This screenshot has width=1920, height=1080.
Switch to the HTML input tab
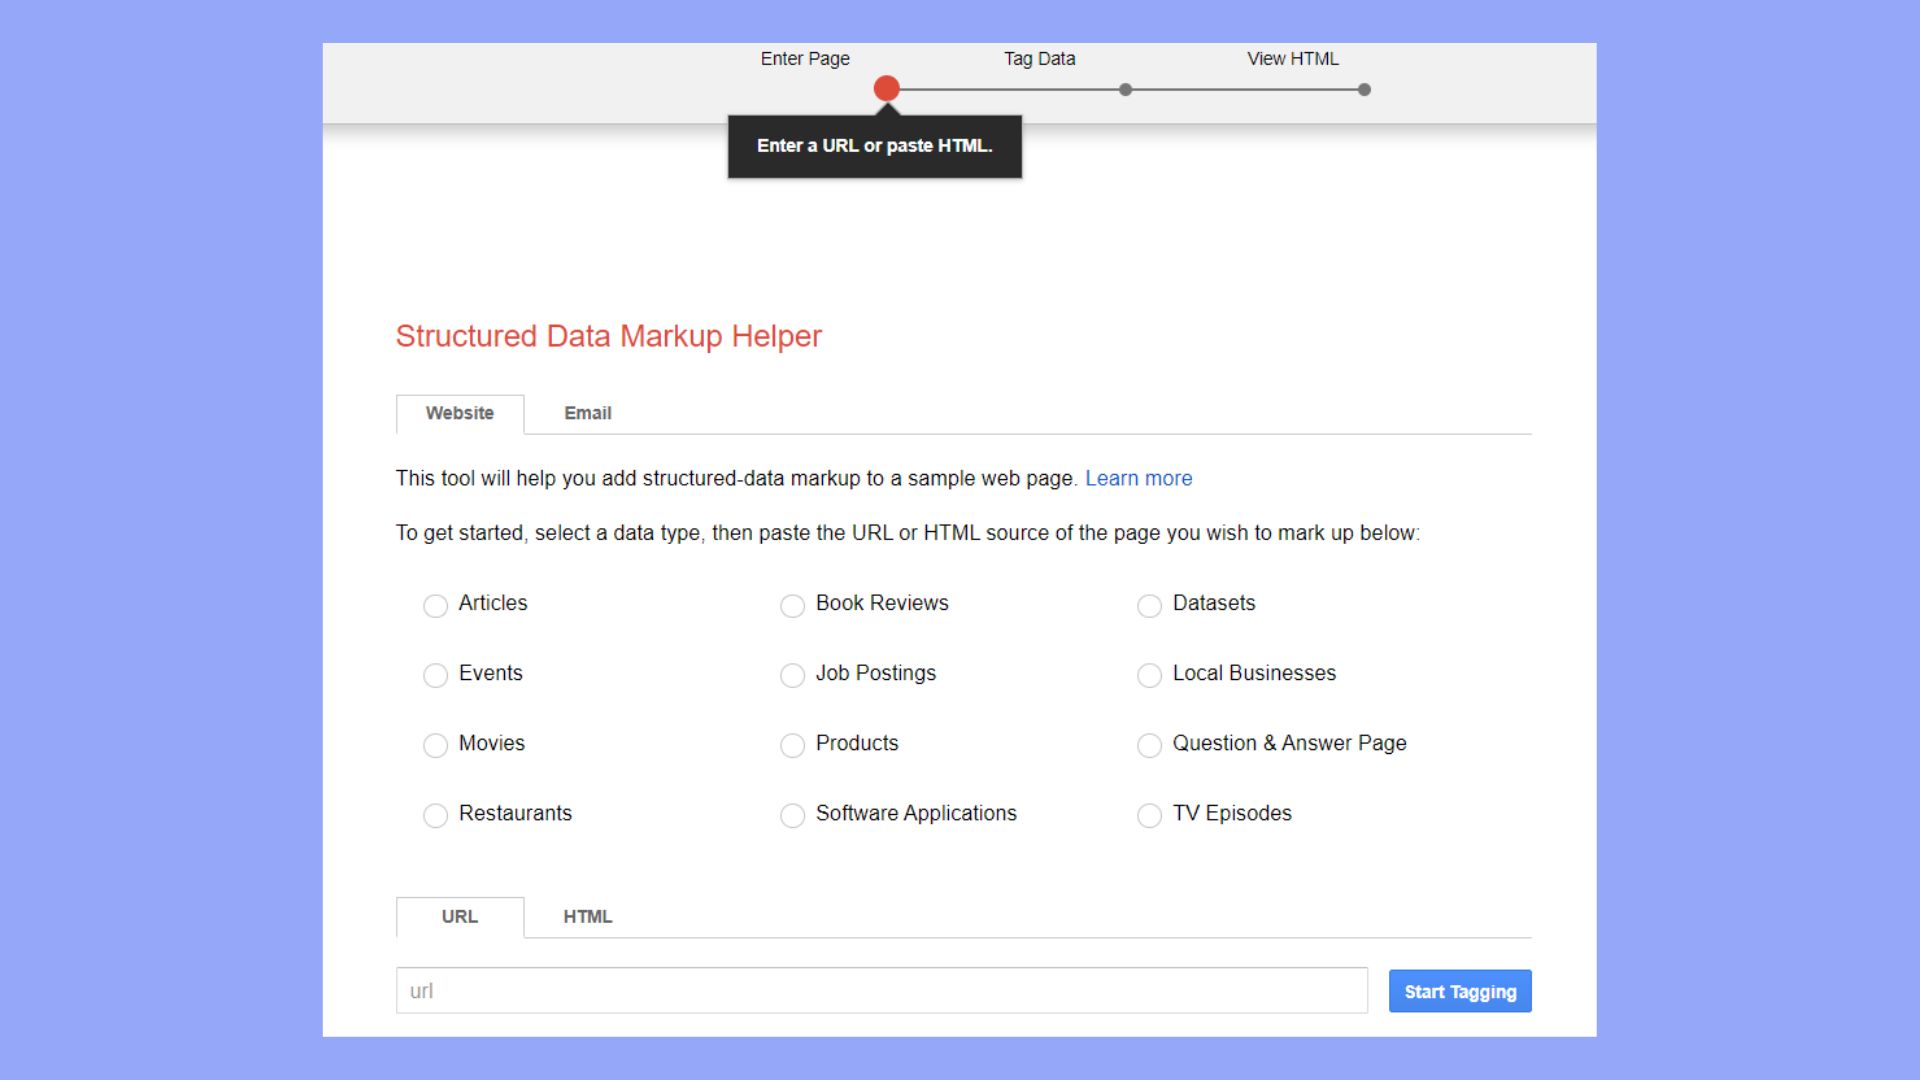tap(587, 916)
